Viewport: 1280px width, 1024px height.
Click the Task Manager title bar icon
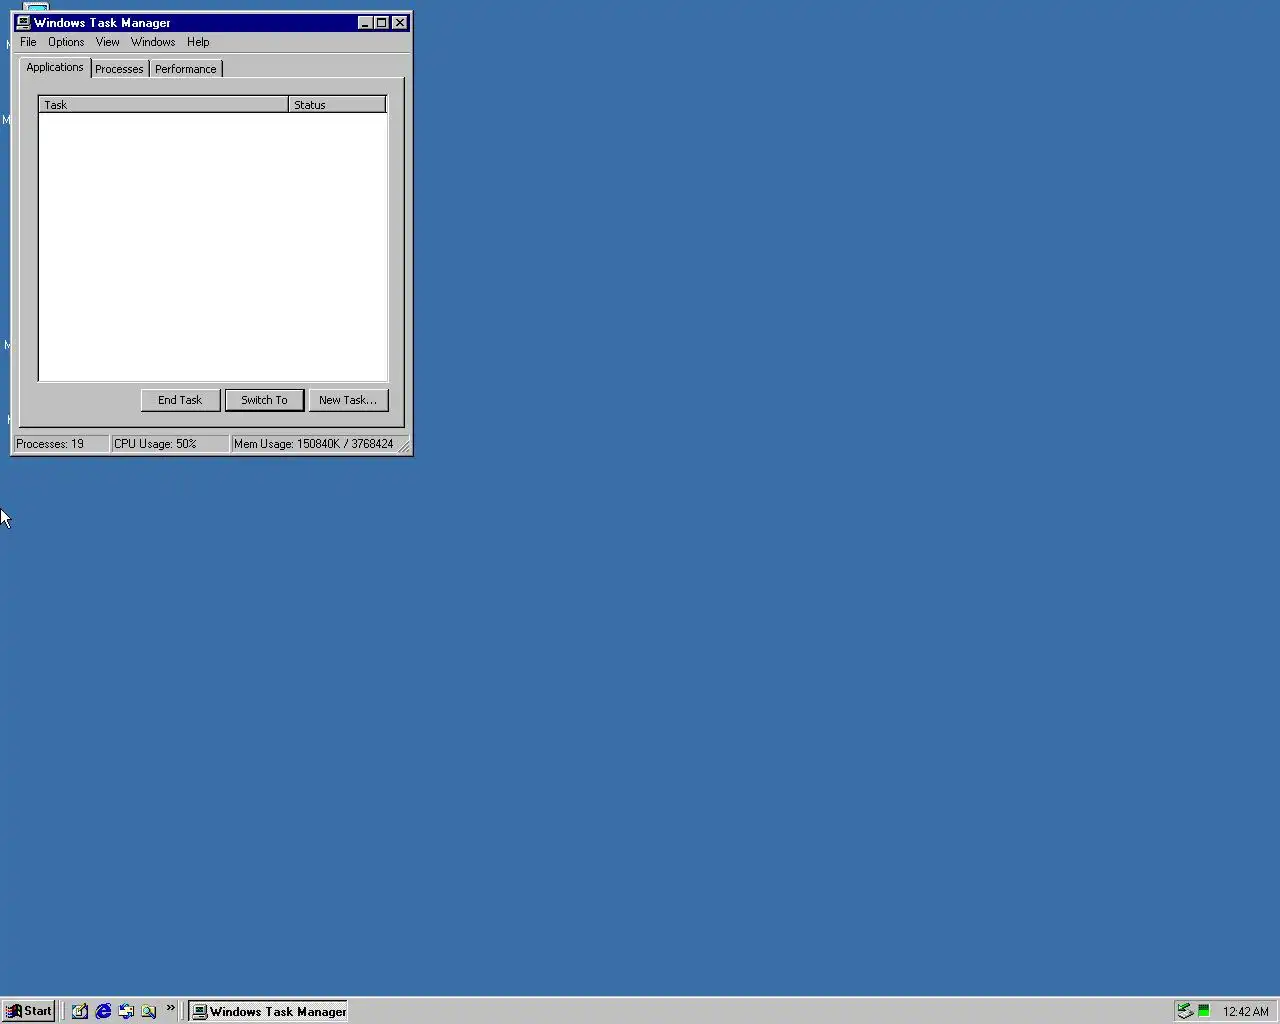pos(23,22)
